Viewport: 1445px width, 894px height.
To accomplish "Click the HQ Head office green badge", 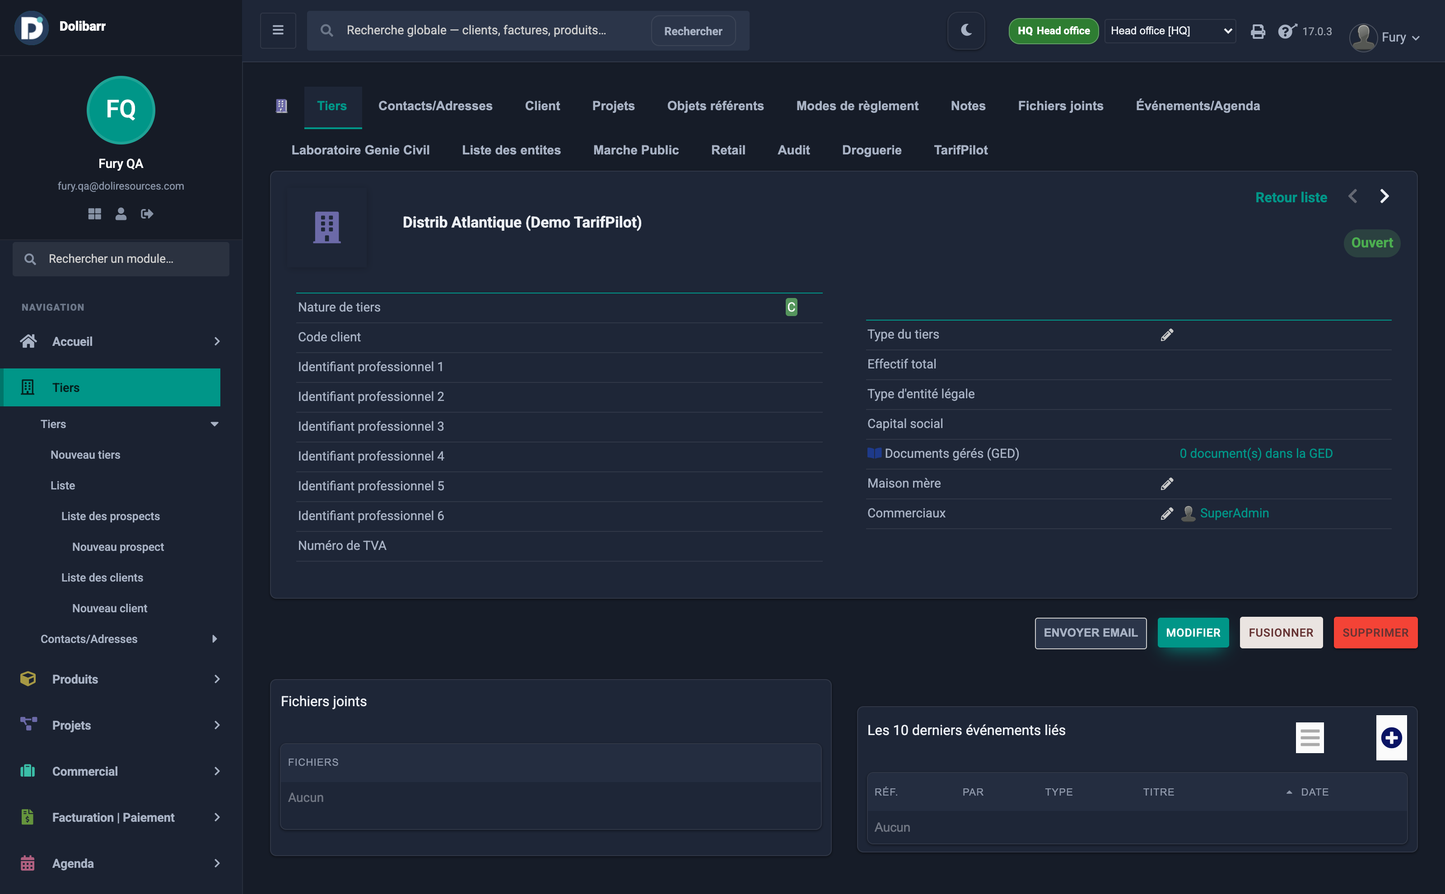I will click(1053, 31).
